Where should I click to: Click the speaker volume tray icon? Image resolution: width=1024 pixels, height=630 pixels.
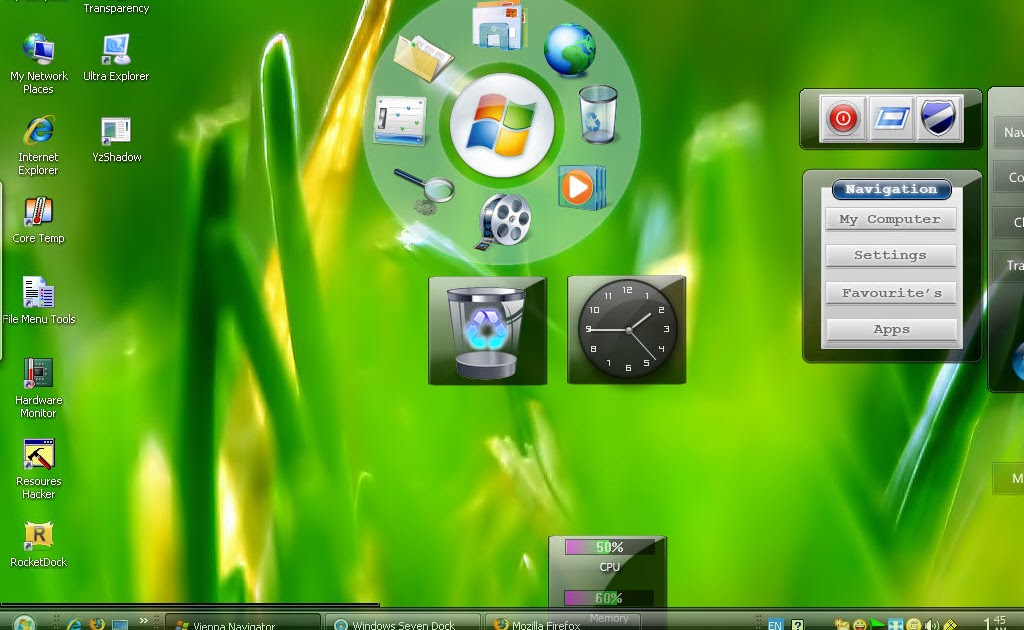coord(933,625)
